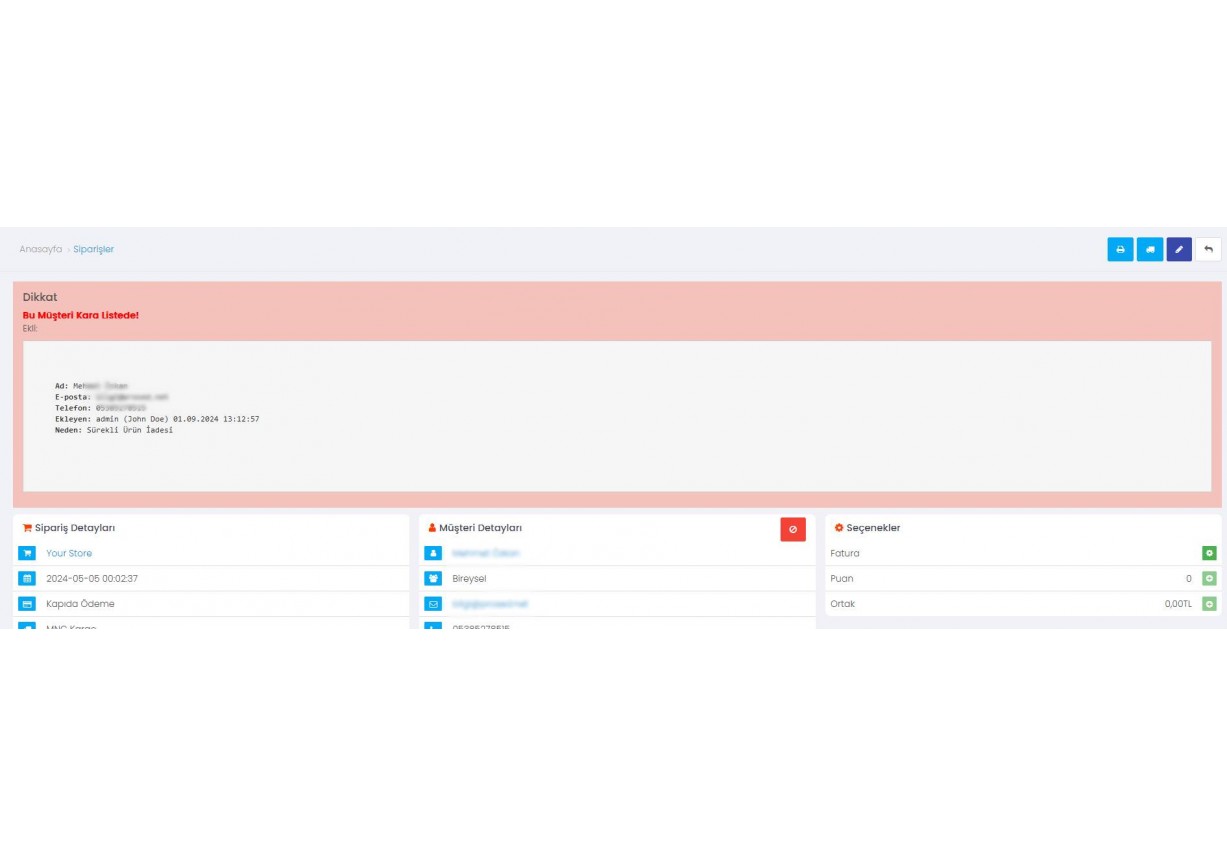Viewport: 1227px width, 857px height.
Task: Open the Siparişler breadcrumb link
Action: click(x=94, y=249)
